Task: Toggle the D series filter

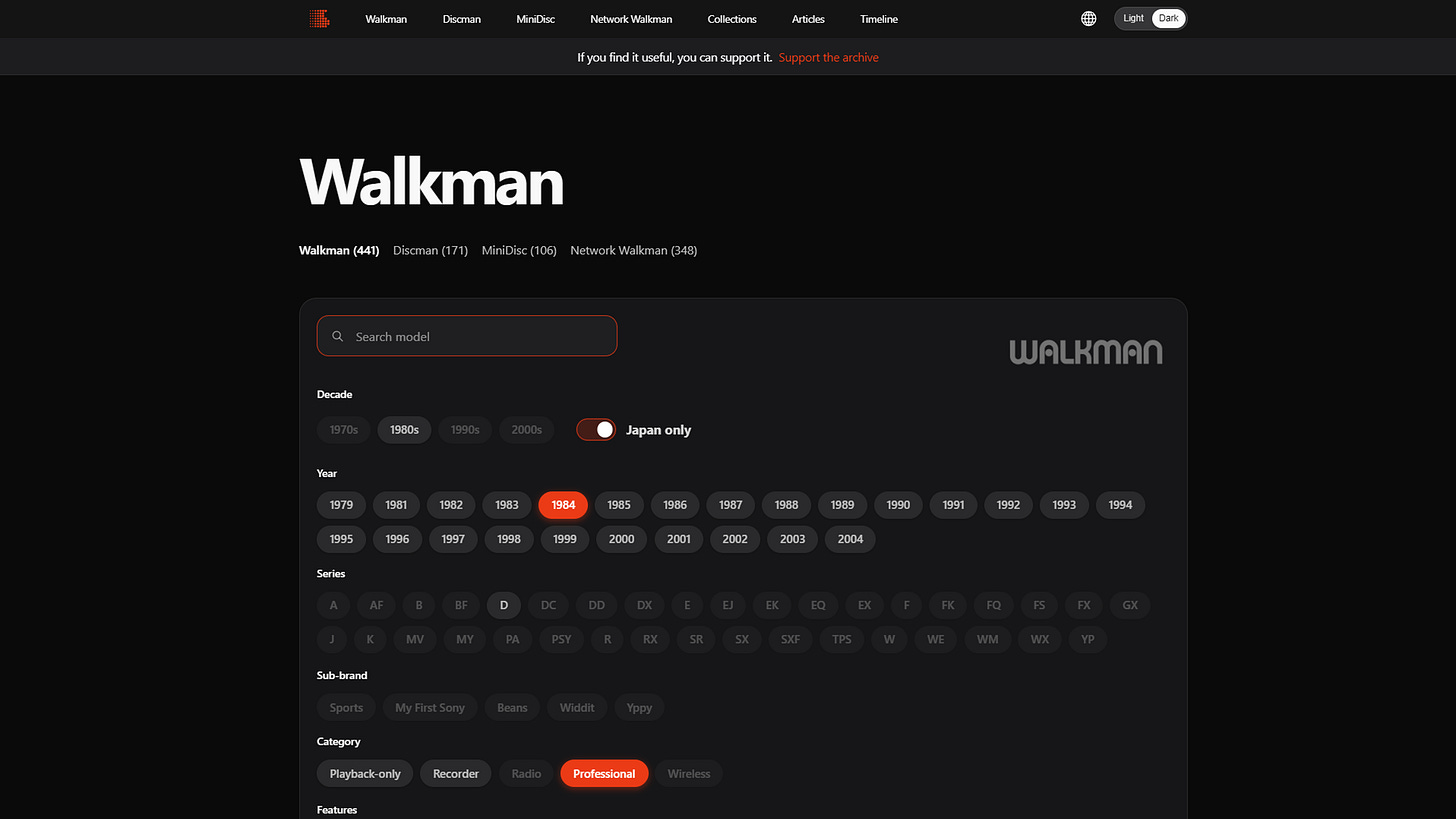Action: [x=504, y=605]
